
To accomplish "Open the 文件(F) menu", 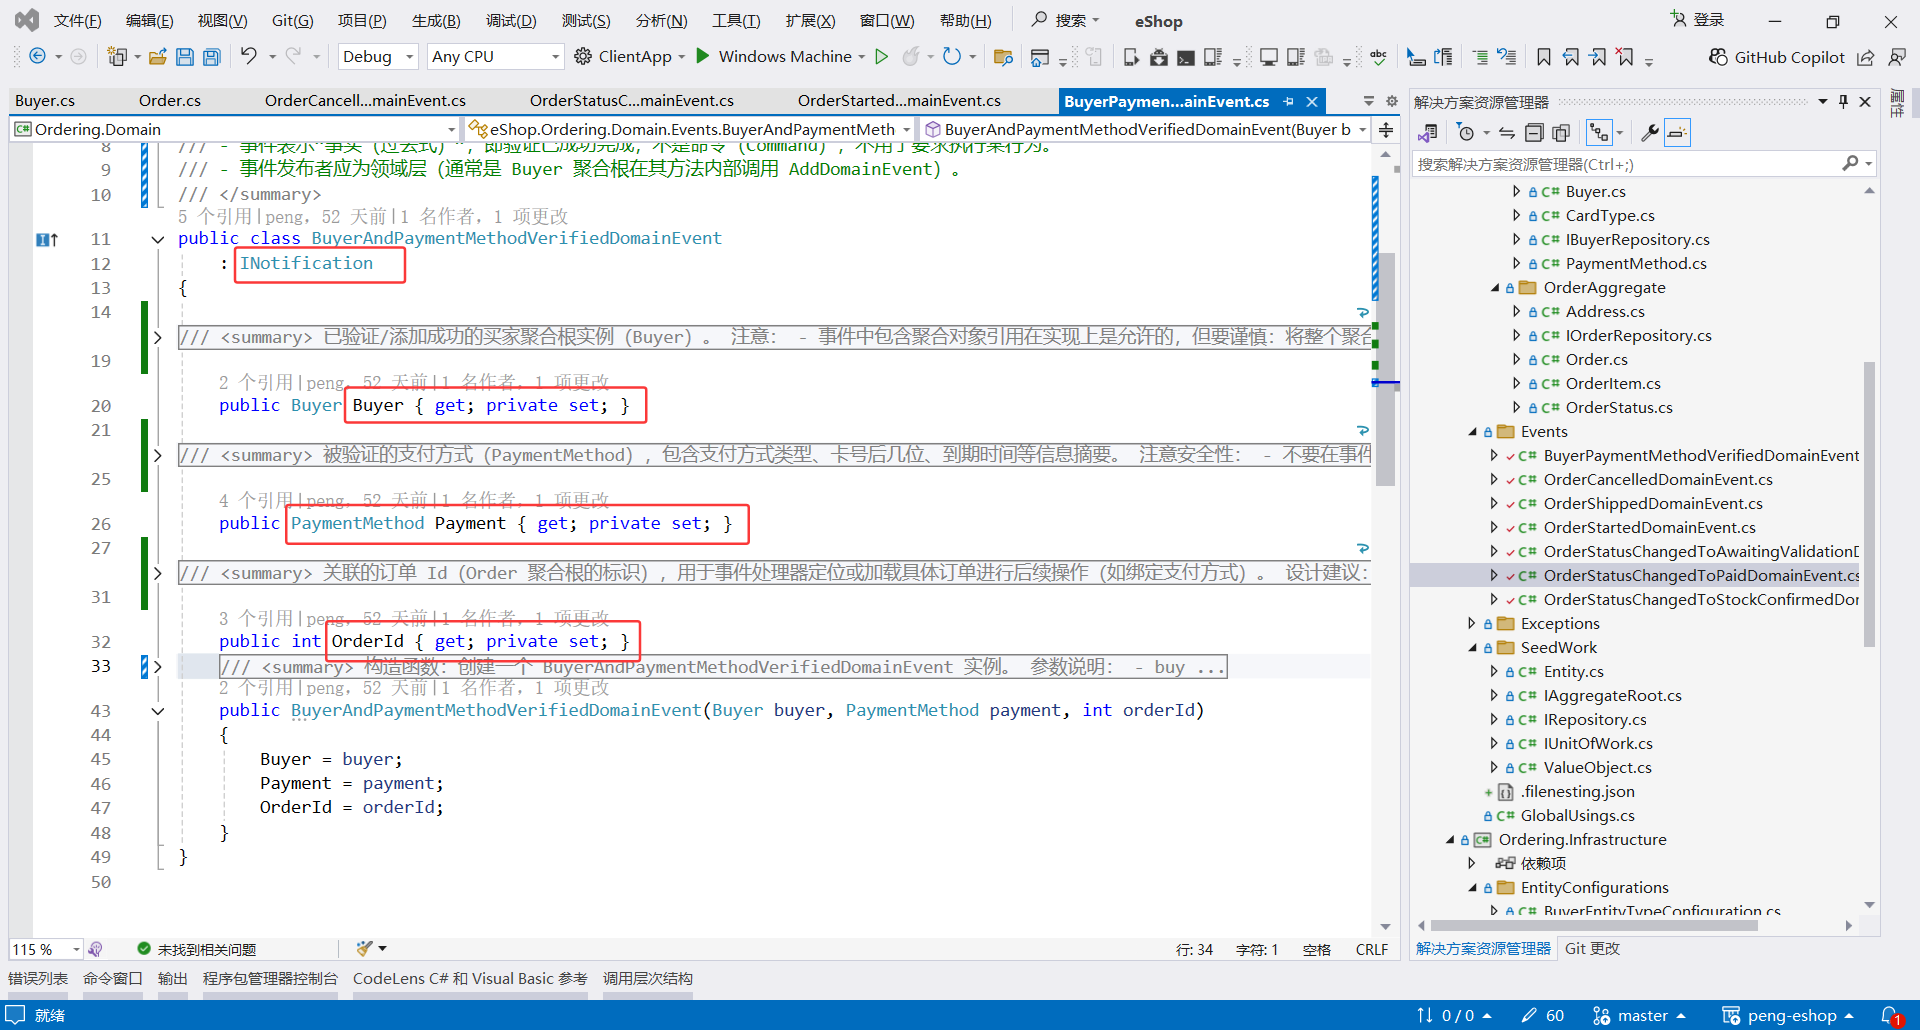I will point(77,21).
